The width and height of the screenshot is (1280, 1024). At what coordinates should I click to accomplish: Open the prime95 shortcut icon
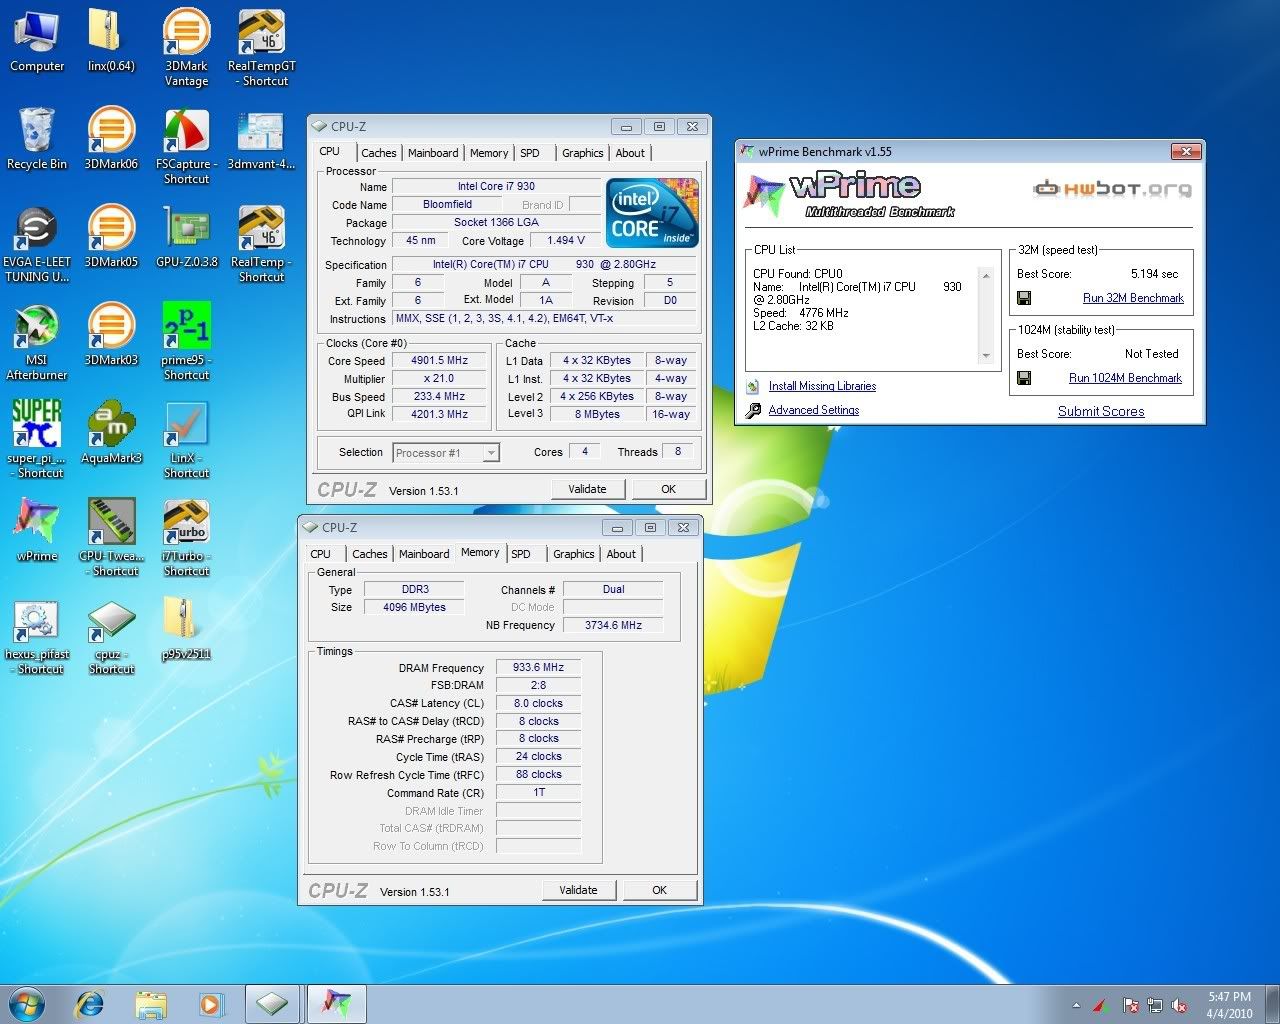click(186, 342)
